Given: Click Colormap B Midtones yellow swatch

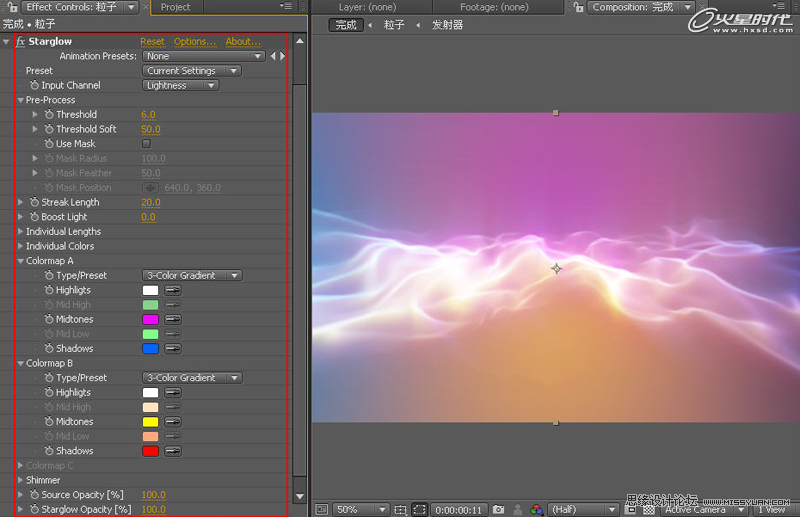Looking at the screenshot, I should [x=151, y=422].
